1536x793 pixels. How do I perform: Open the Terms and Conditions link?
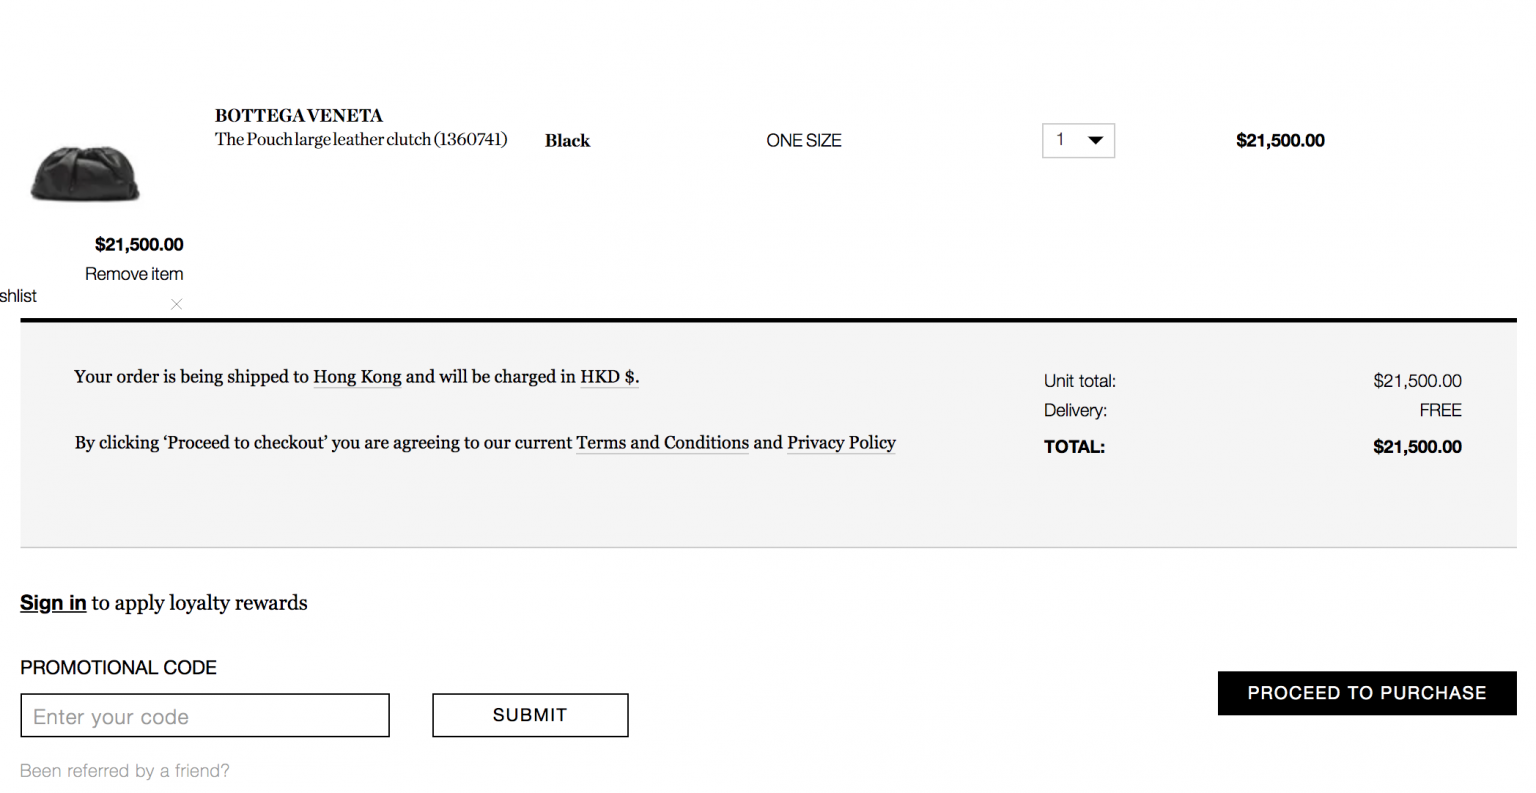tap(662, 443)
